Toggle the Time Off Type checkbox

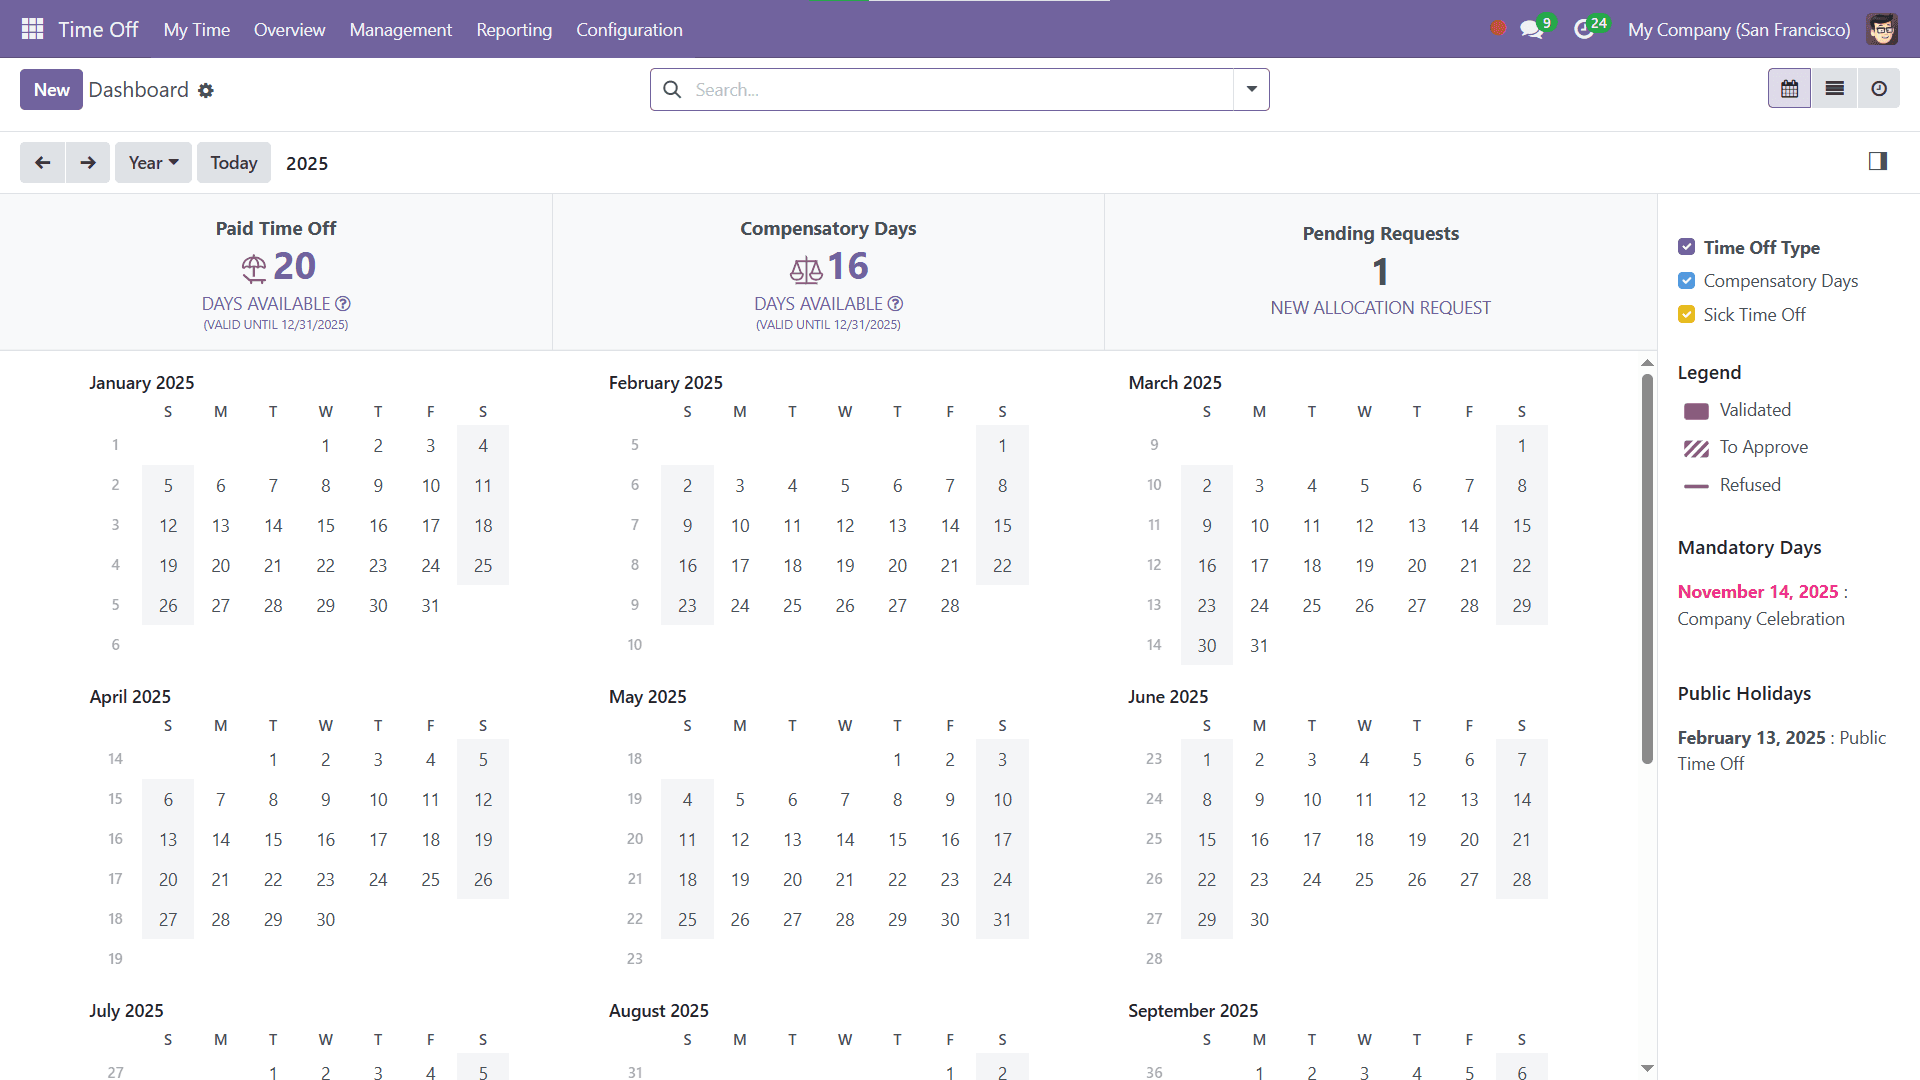[x=1687, y=246]
